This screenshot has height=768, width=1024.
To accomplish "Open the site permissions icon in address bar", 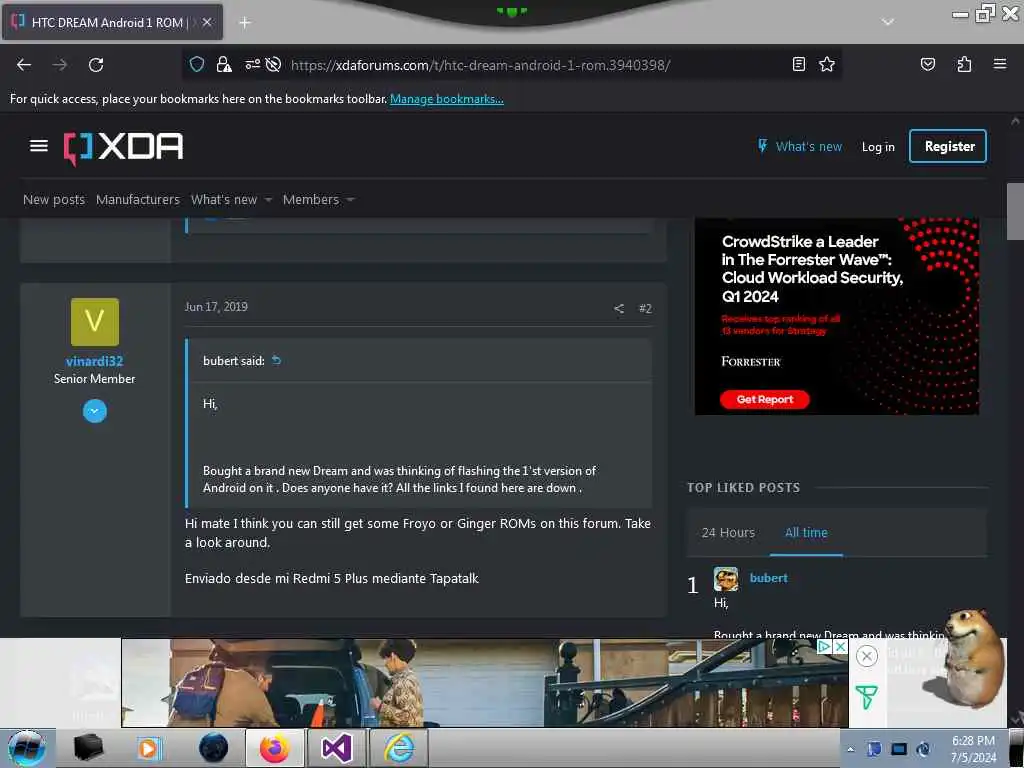I will (x=252, y=64).
